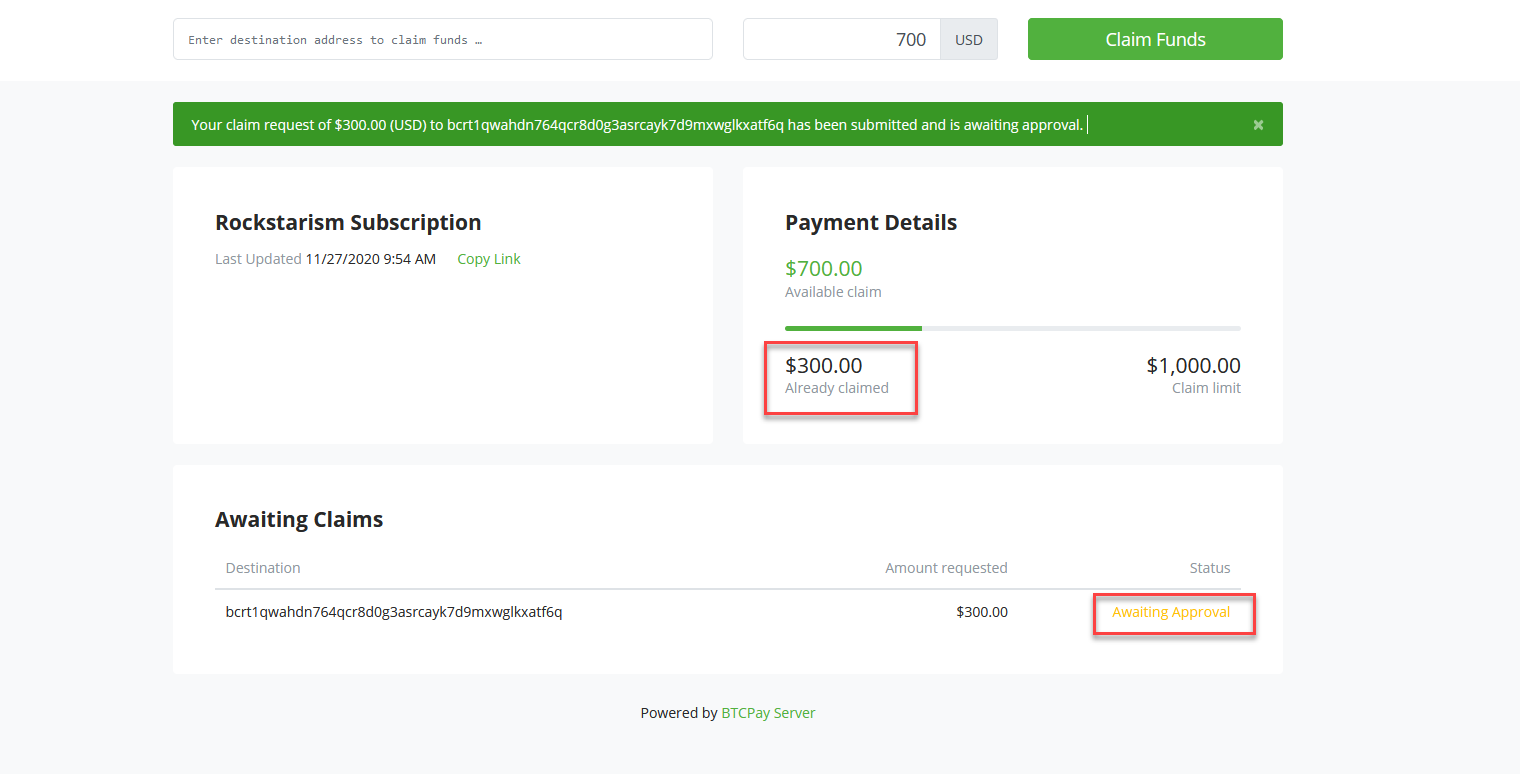Click the Rockstarism Subscription heading
Viewport: 1520px width, 774px height.
(x=348, y=222)
